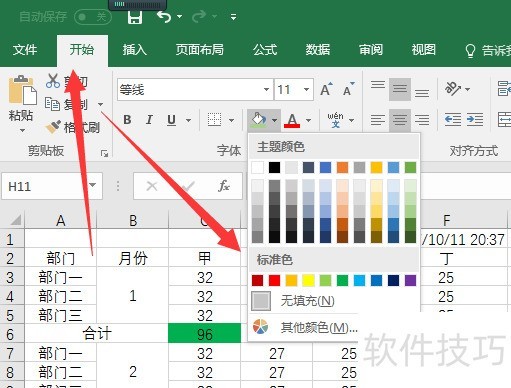
Task: Pick the orange theme color swatch
Action: click(342, 167)
